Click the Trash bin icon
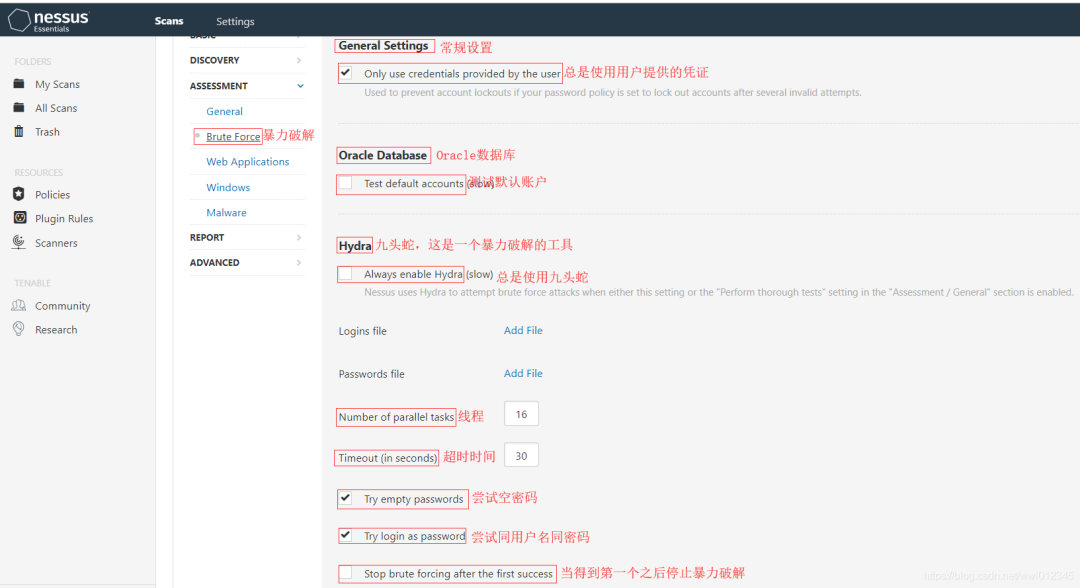Screen dimensions: 1080x588 (x=19, y=132)
